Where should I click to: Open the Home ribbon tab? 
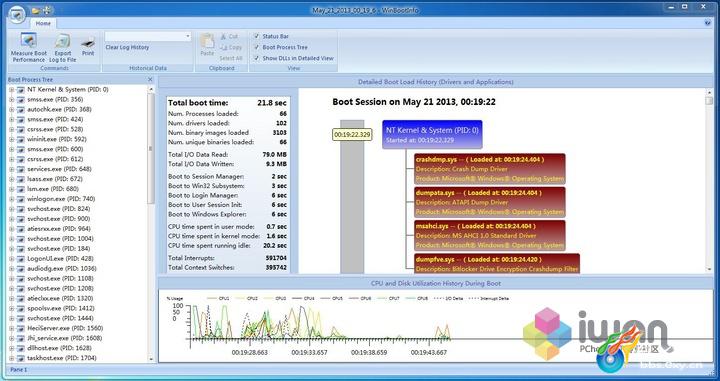click(x=43, y=23)
